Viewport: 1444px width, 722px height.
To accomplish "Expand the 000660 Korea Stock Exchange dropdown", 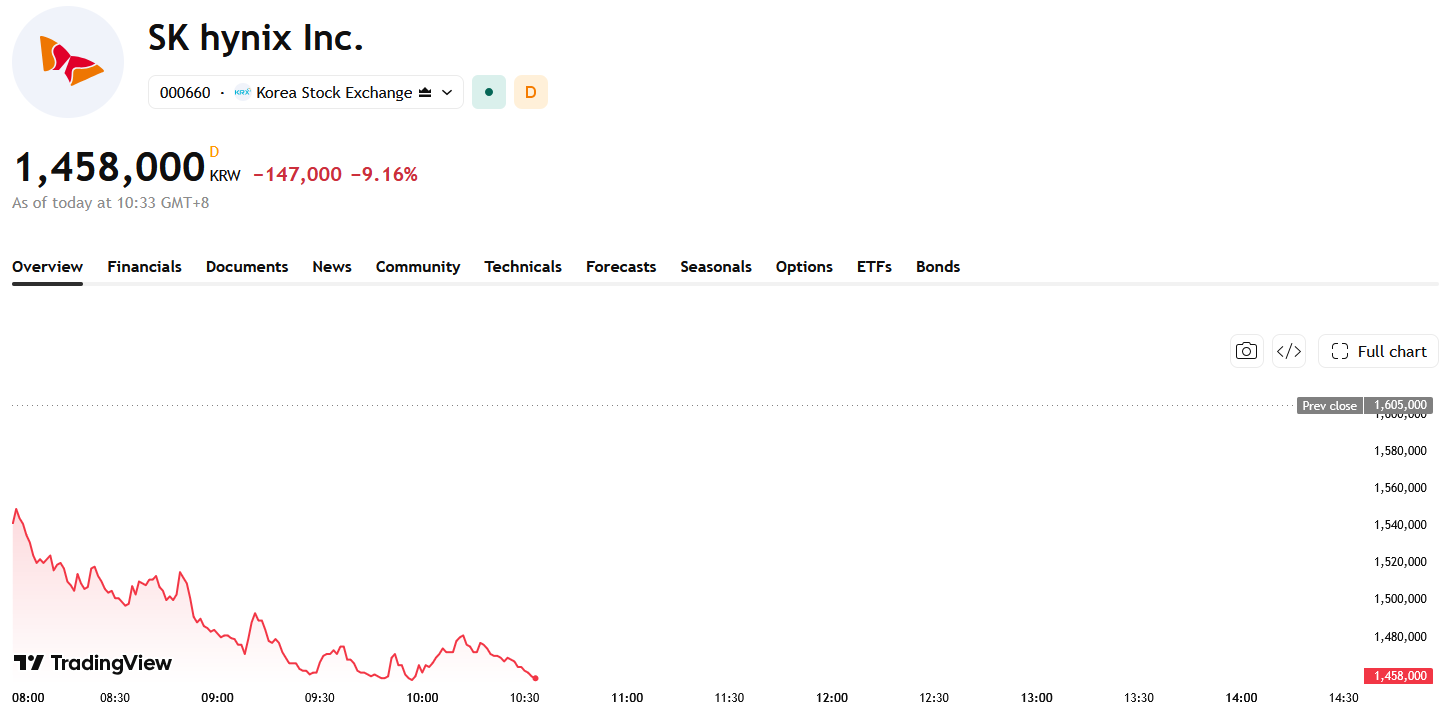I will (x=306, y=92).
